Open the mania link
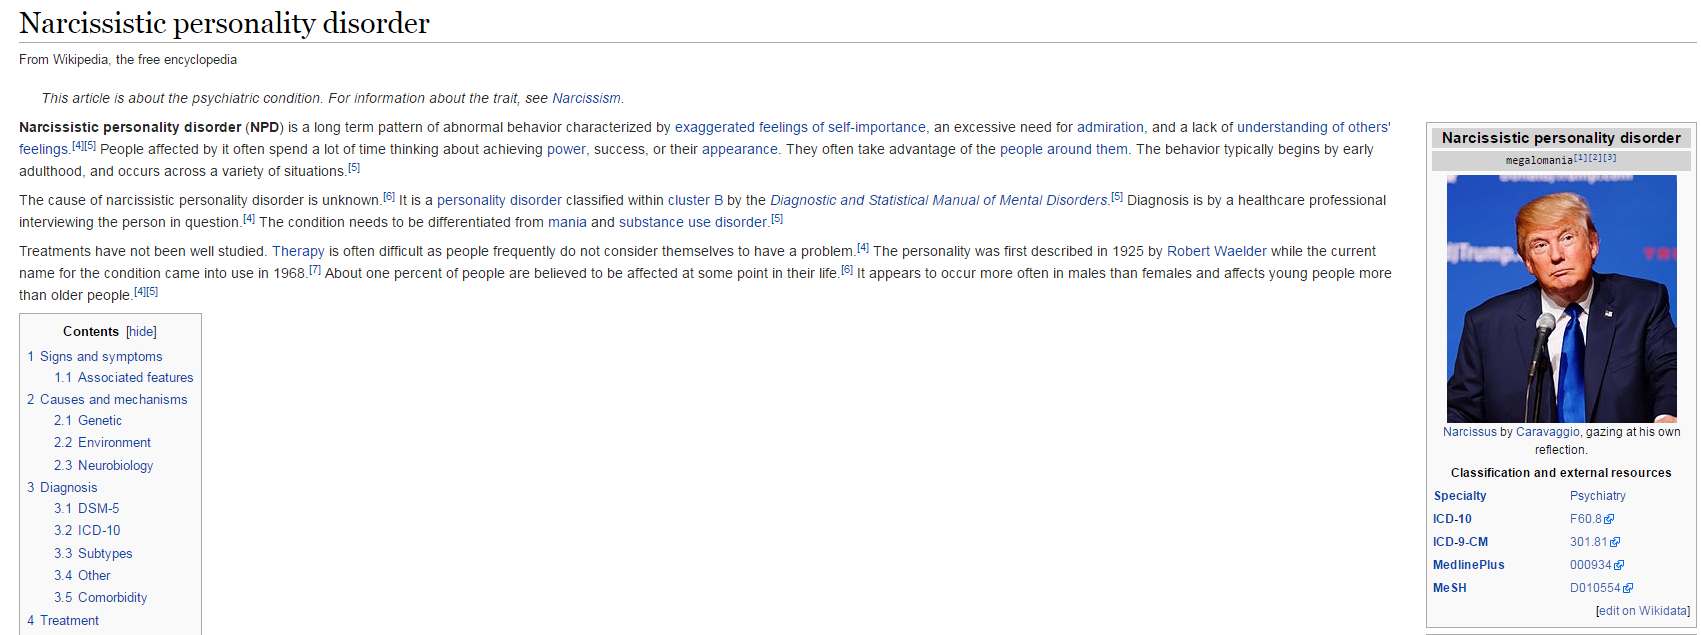The height and width of the screenshot is (635, 1701). pyautogui.click(x=567, y=222)
